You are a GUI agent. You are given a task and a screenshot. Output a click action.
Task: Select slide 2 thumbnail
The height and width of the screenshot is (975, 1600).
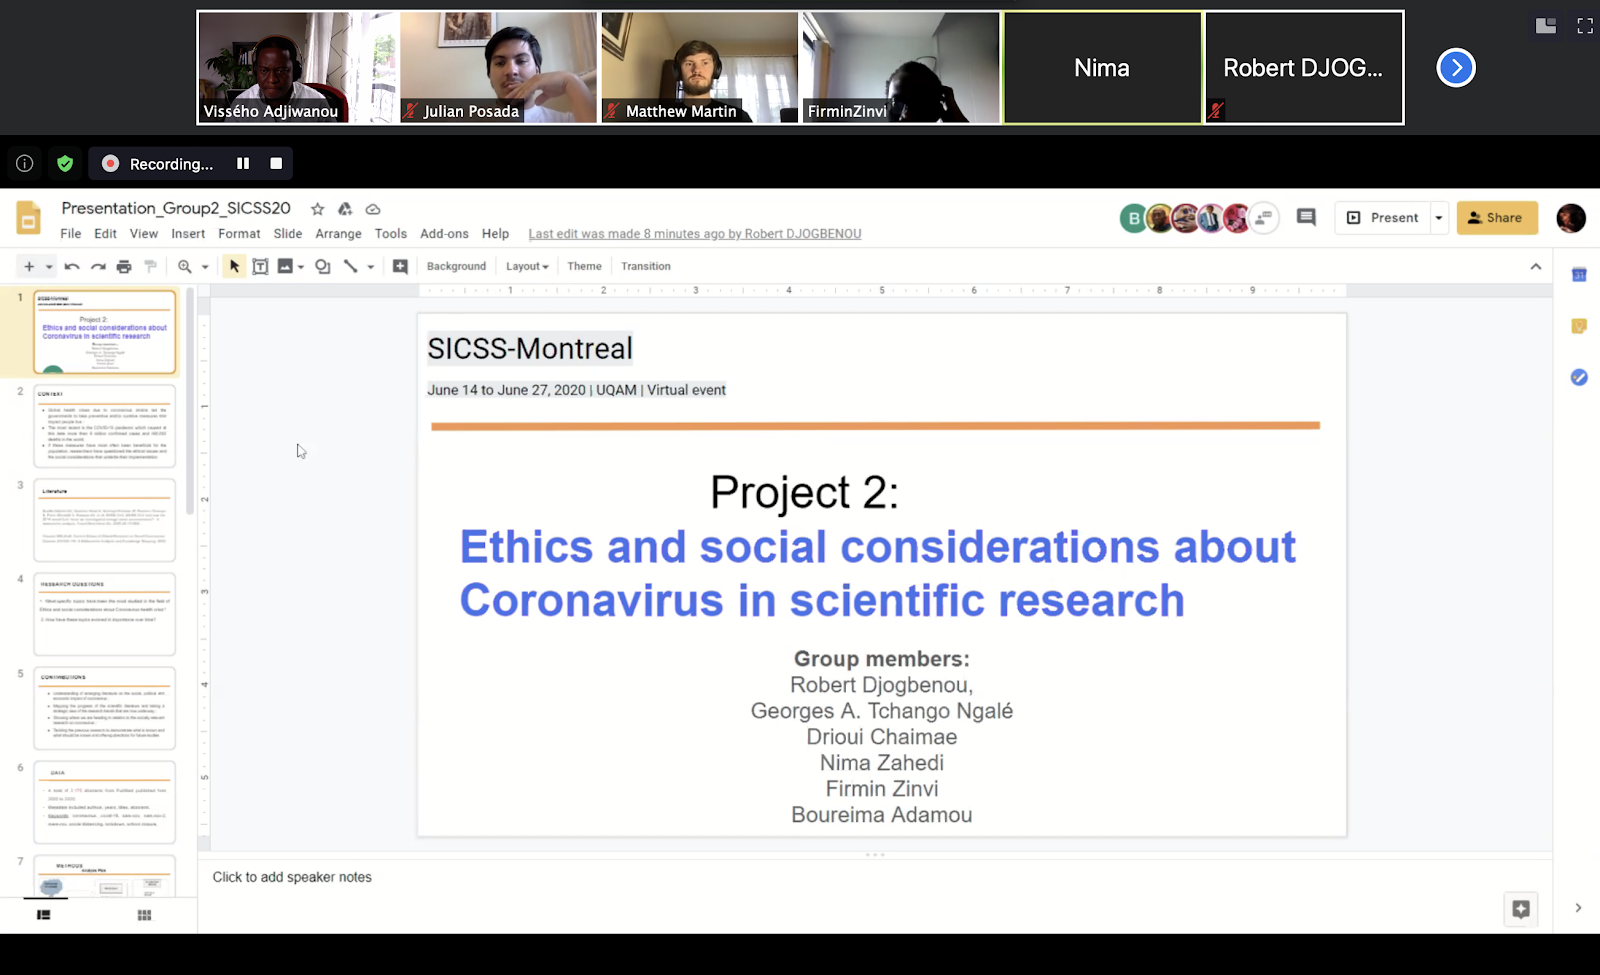pyautogui.click(x=105, y=426)
